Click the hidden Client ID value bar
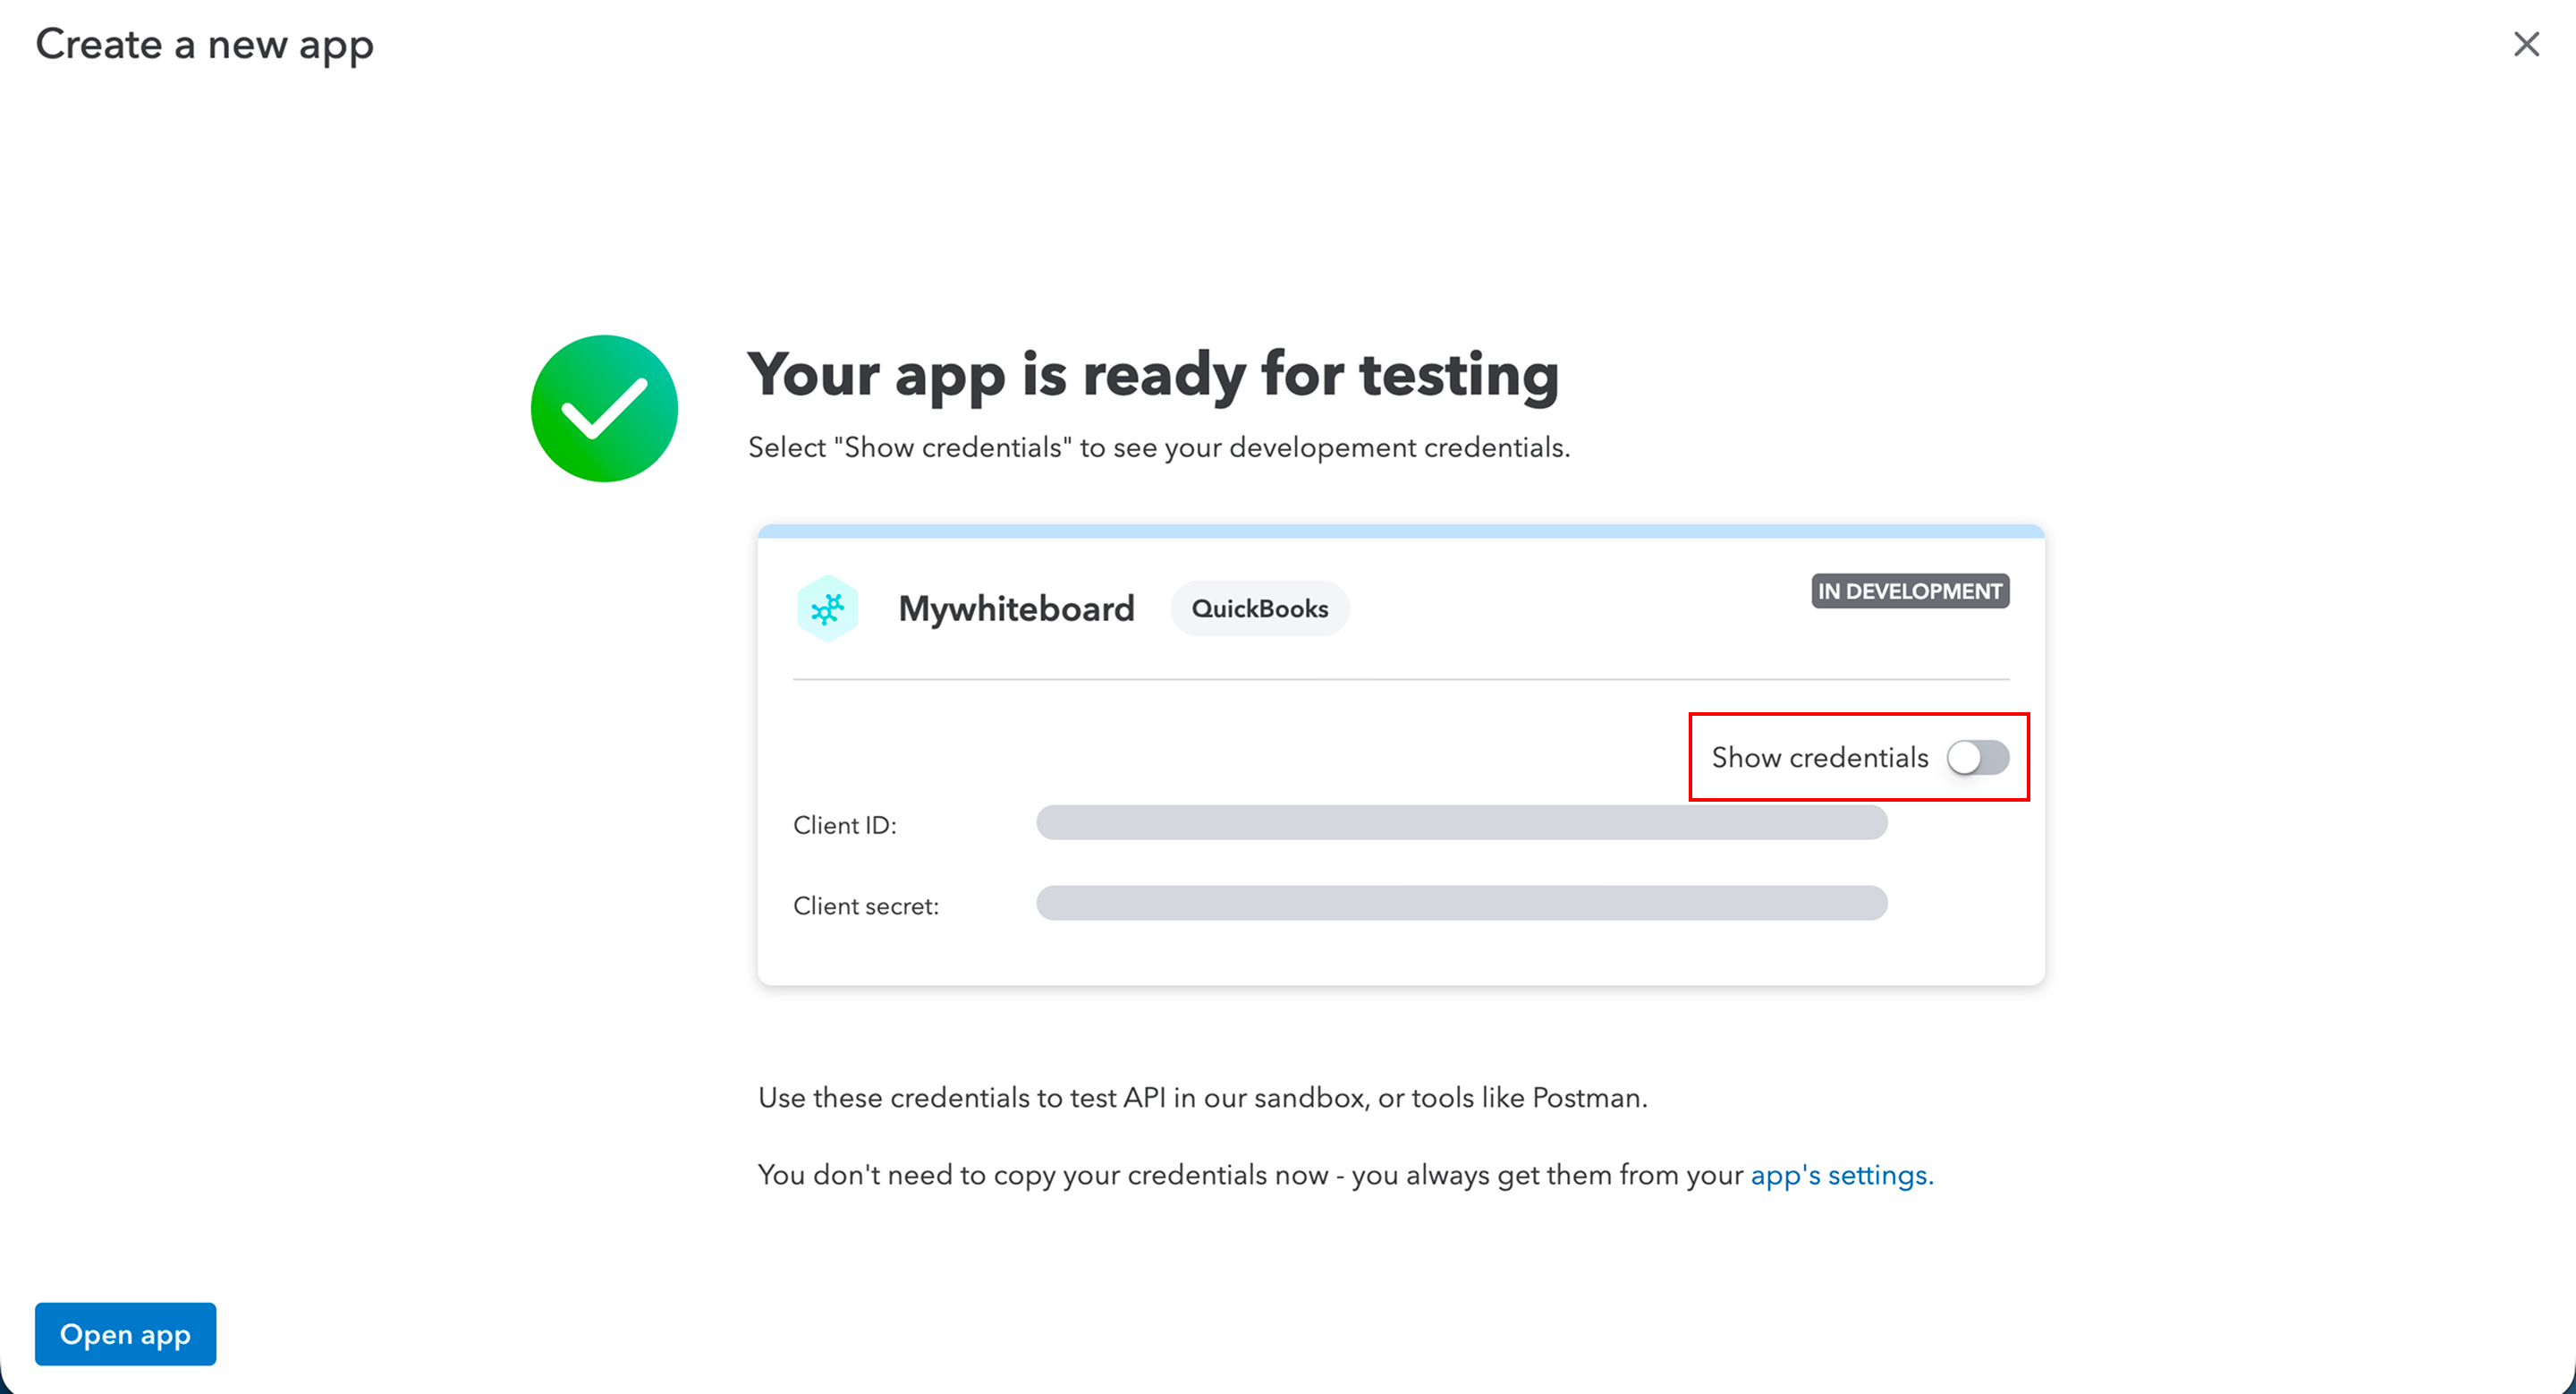 pos(1461,823)
